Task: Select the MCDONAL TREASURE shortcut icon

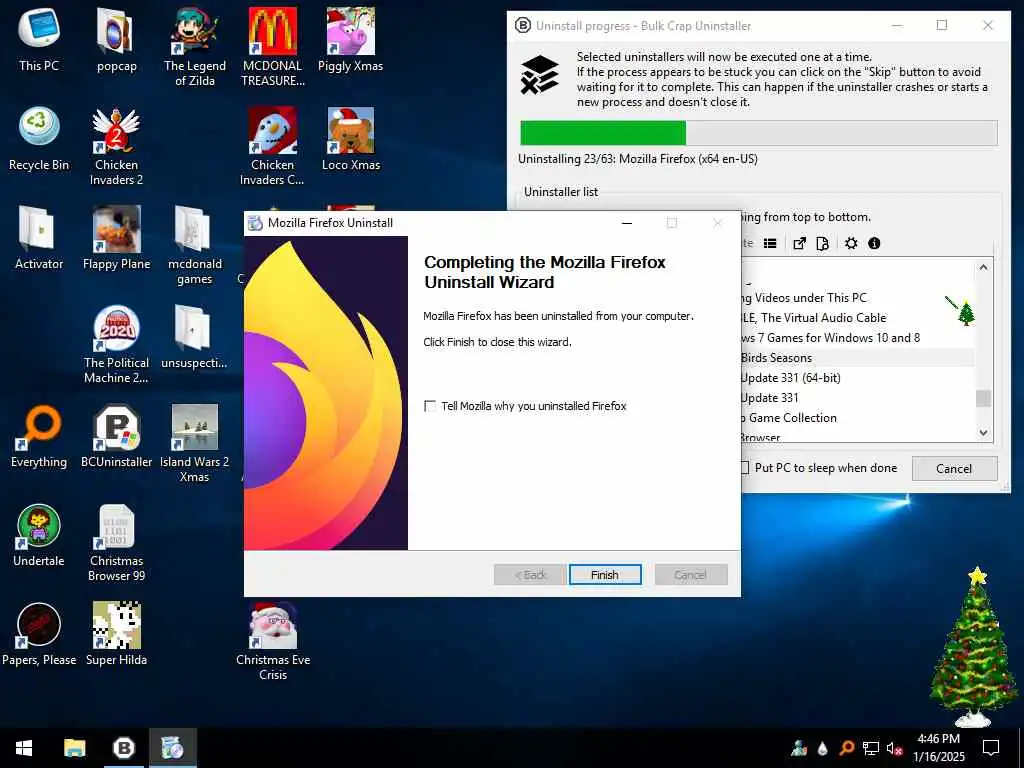Action: [273, 47]
